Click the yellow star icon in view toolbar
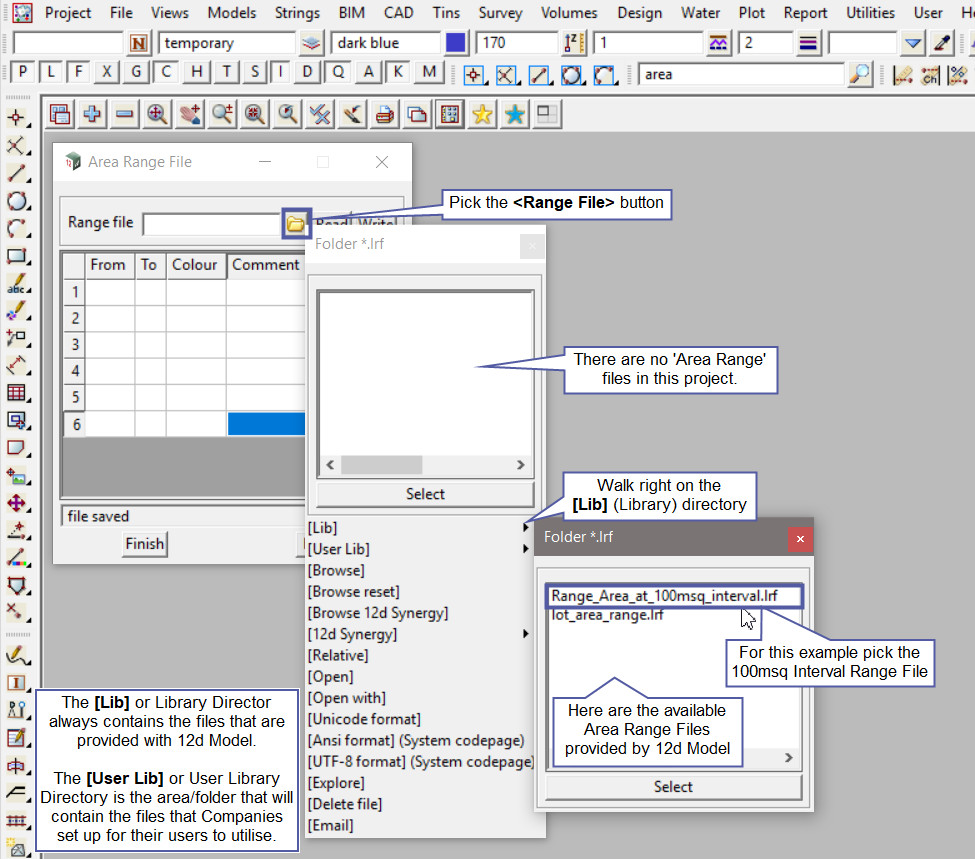The height and width of the screenshot is (859, 975). 482,115
